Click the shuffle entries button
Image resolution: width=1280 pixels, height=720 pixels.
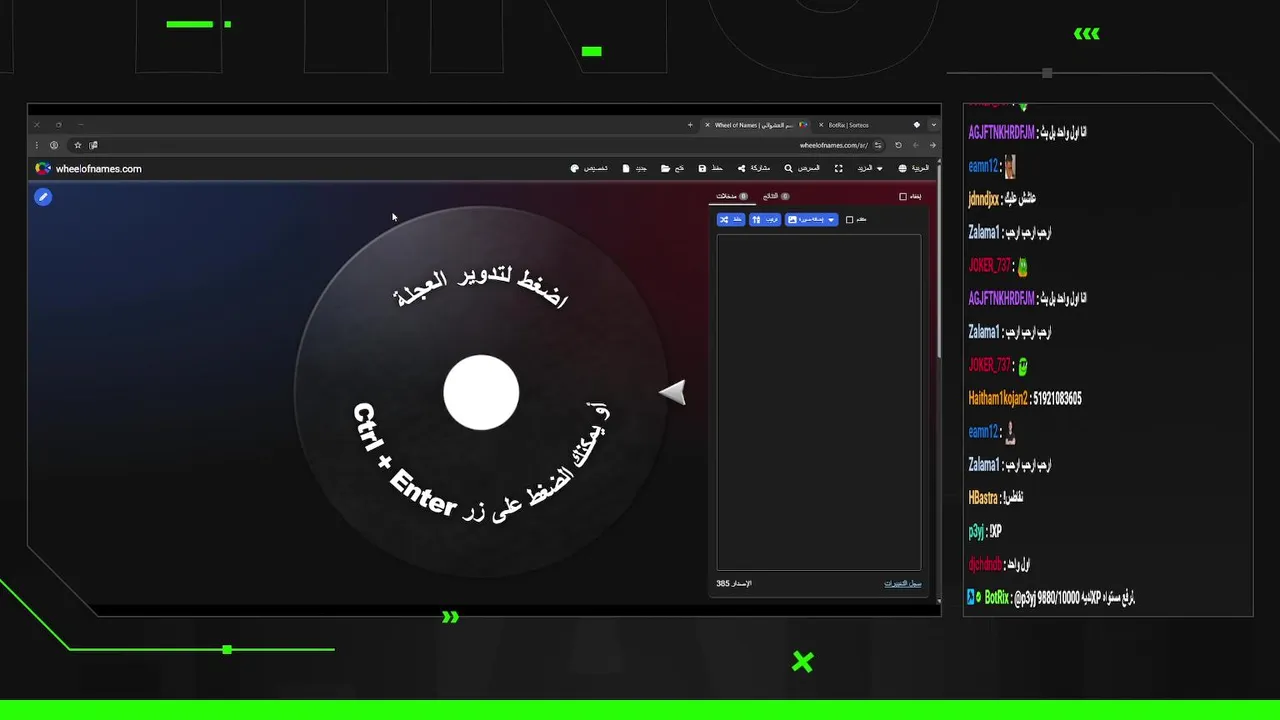click(731, 219)
